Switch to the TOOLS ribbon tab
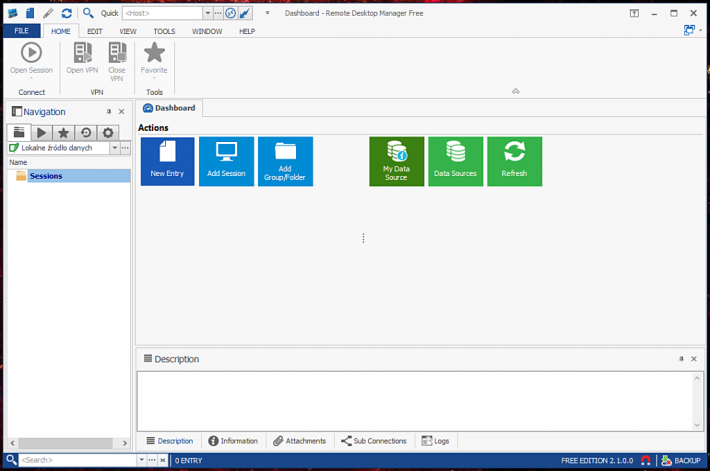Viewport: 710px width, 471px height. coord(164,31)
